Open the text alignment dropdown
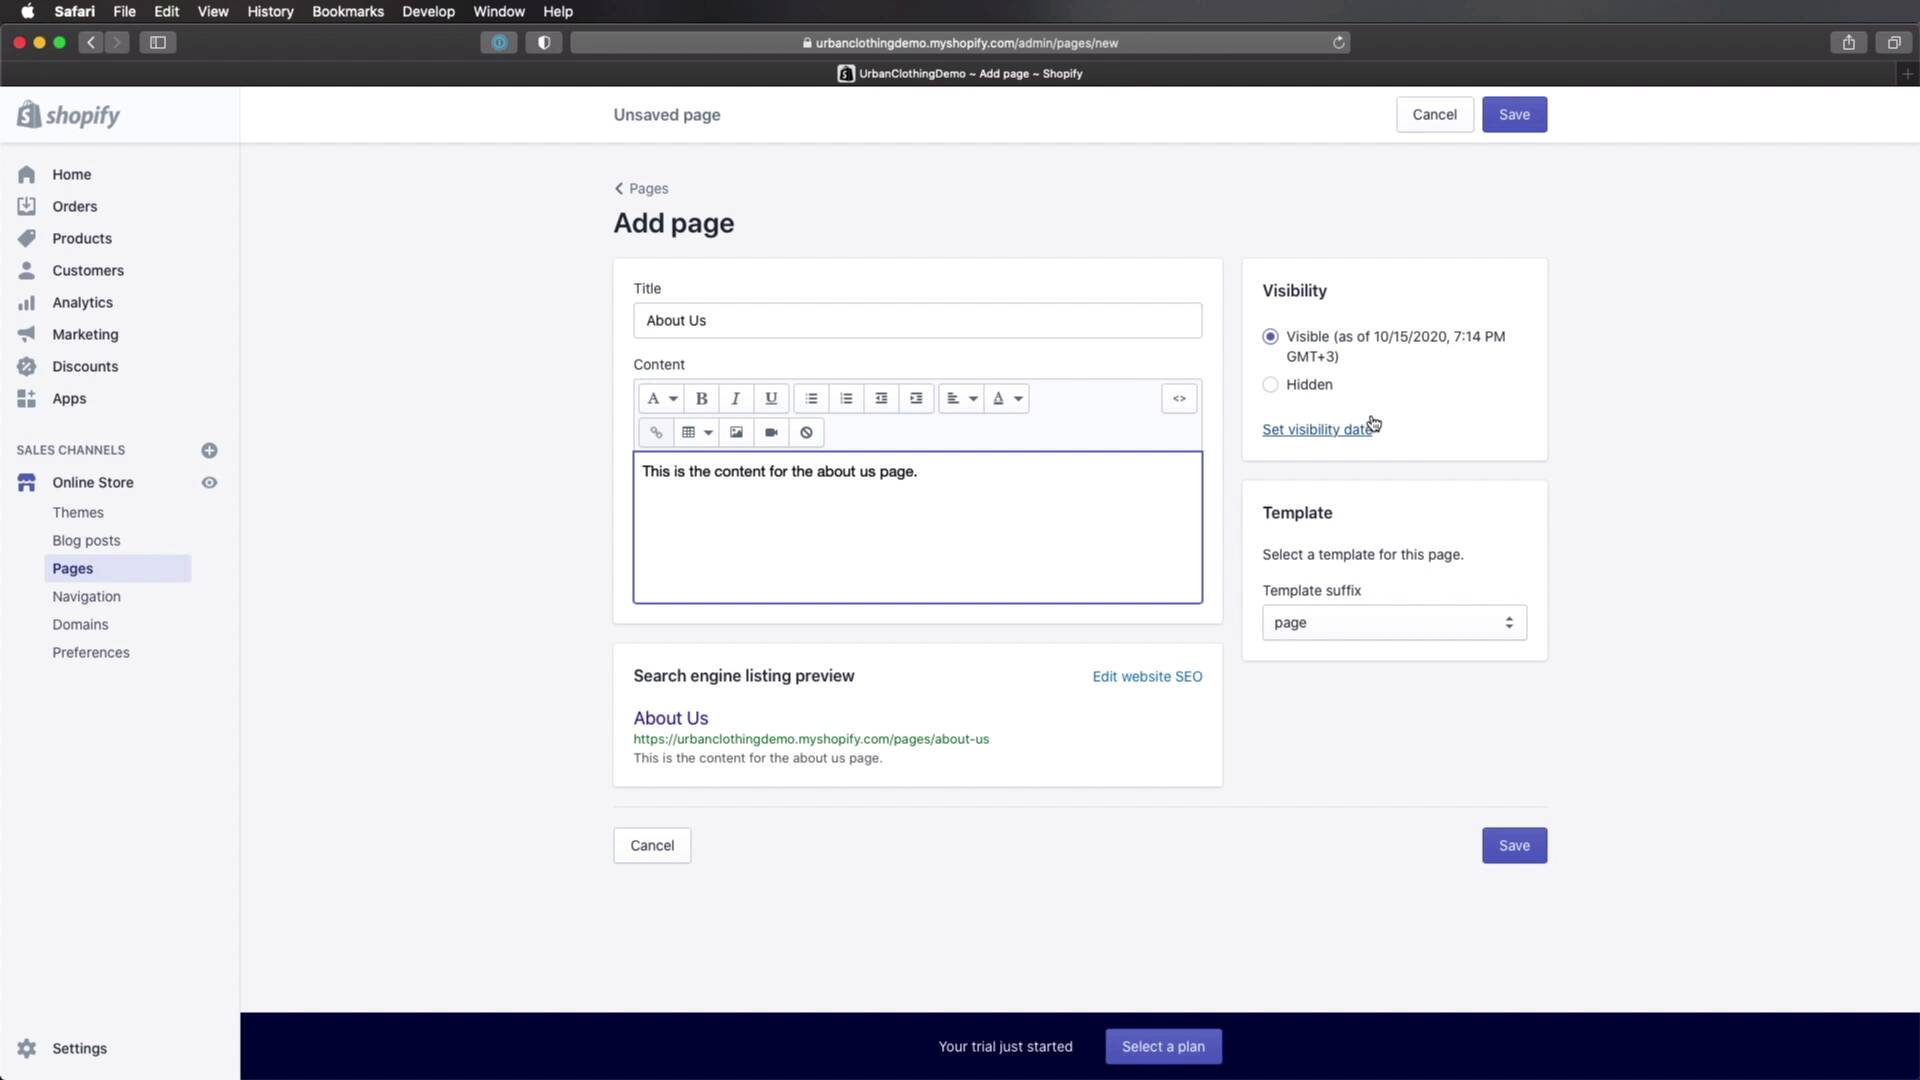This screenshot has width=1920, height=1080. [961, 398]
